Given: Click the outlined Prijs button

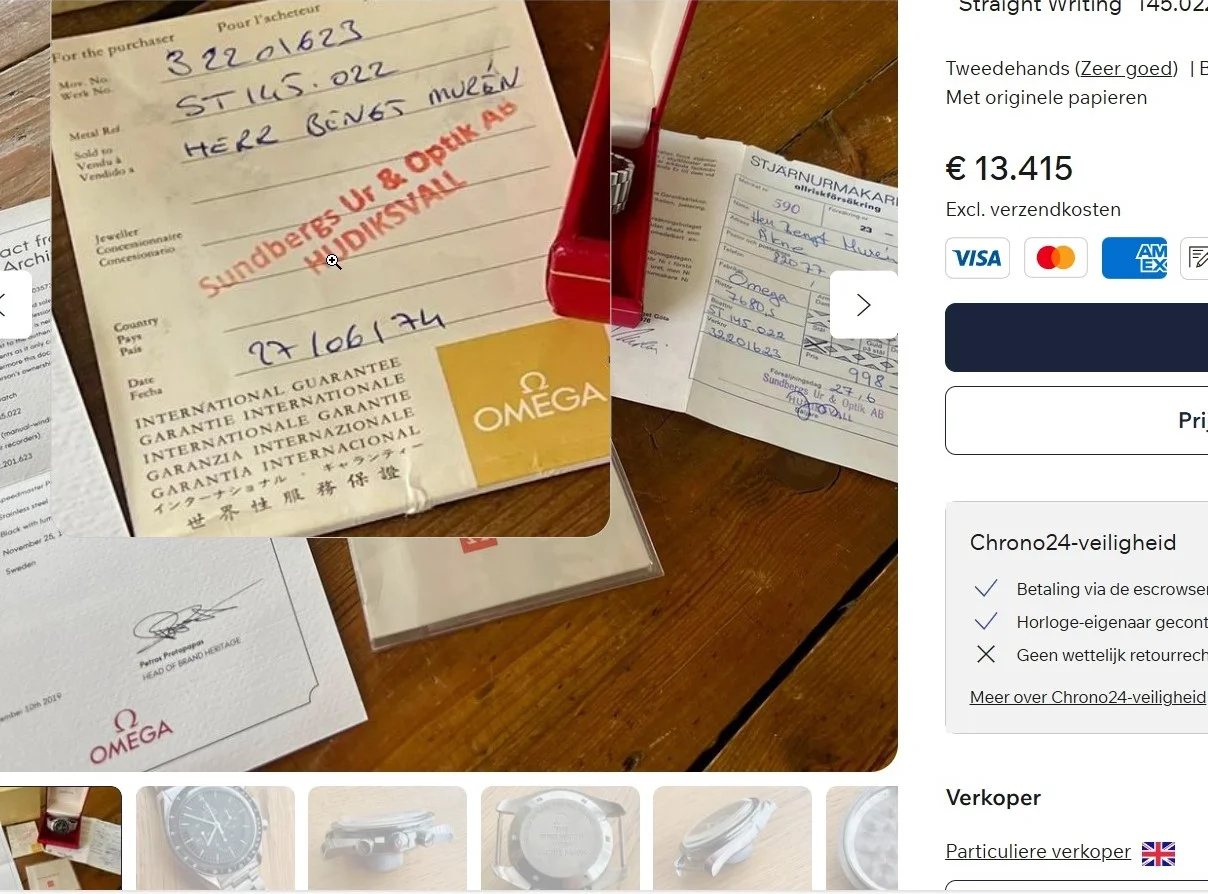Looking at the screenshot, I should click(1076, 420).
